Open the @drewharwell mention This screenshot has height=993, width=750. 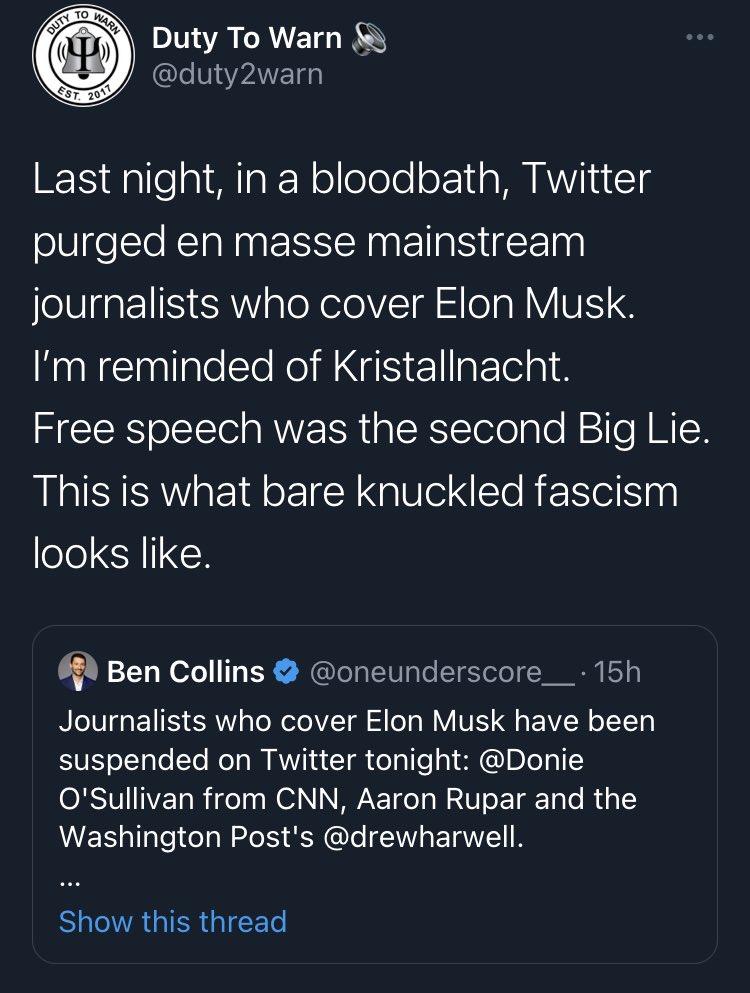tap(423, 837)
